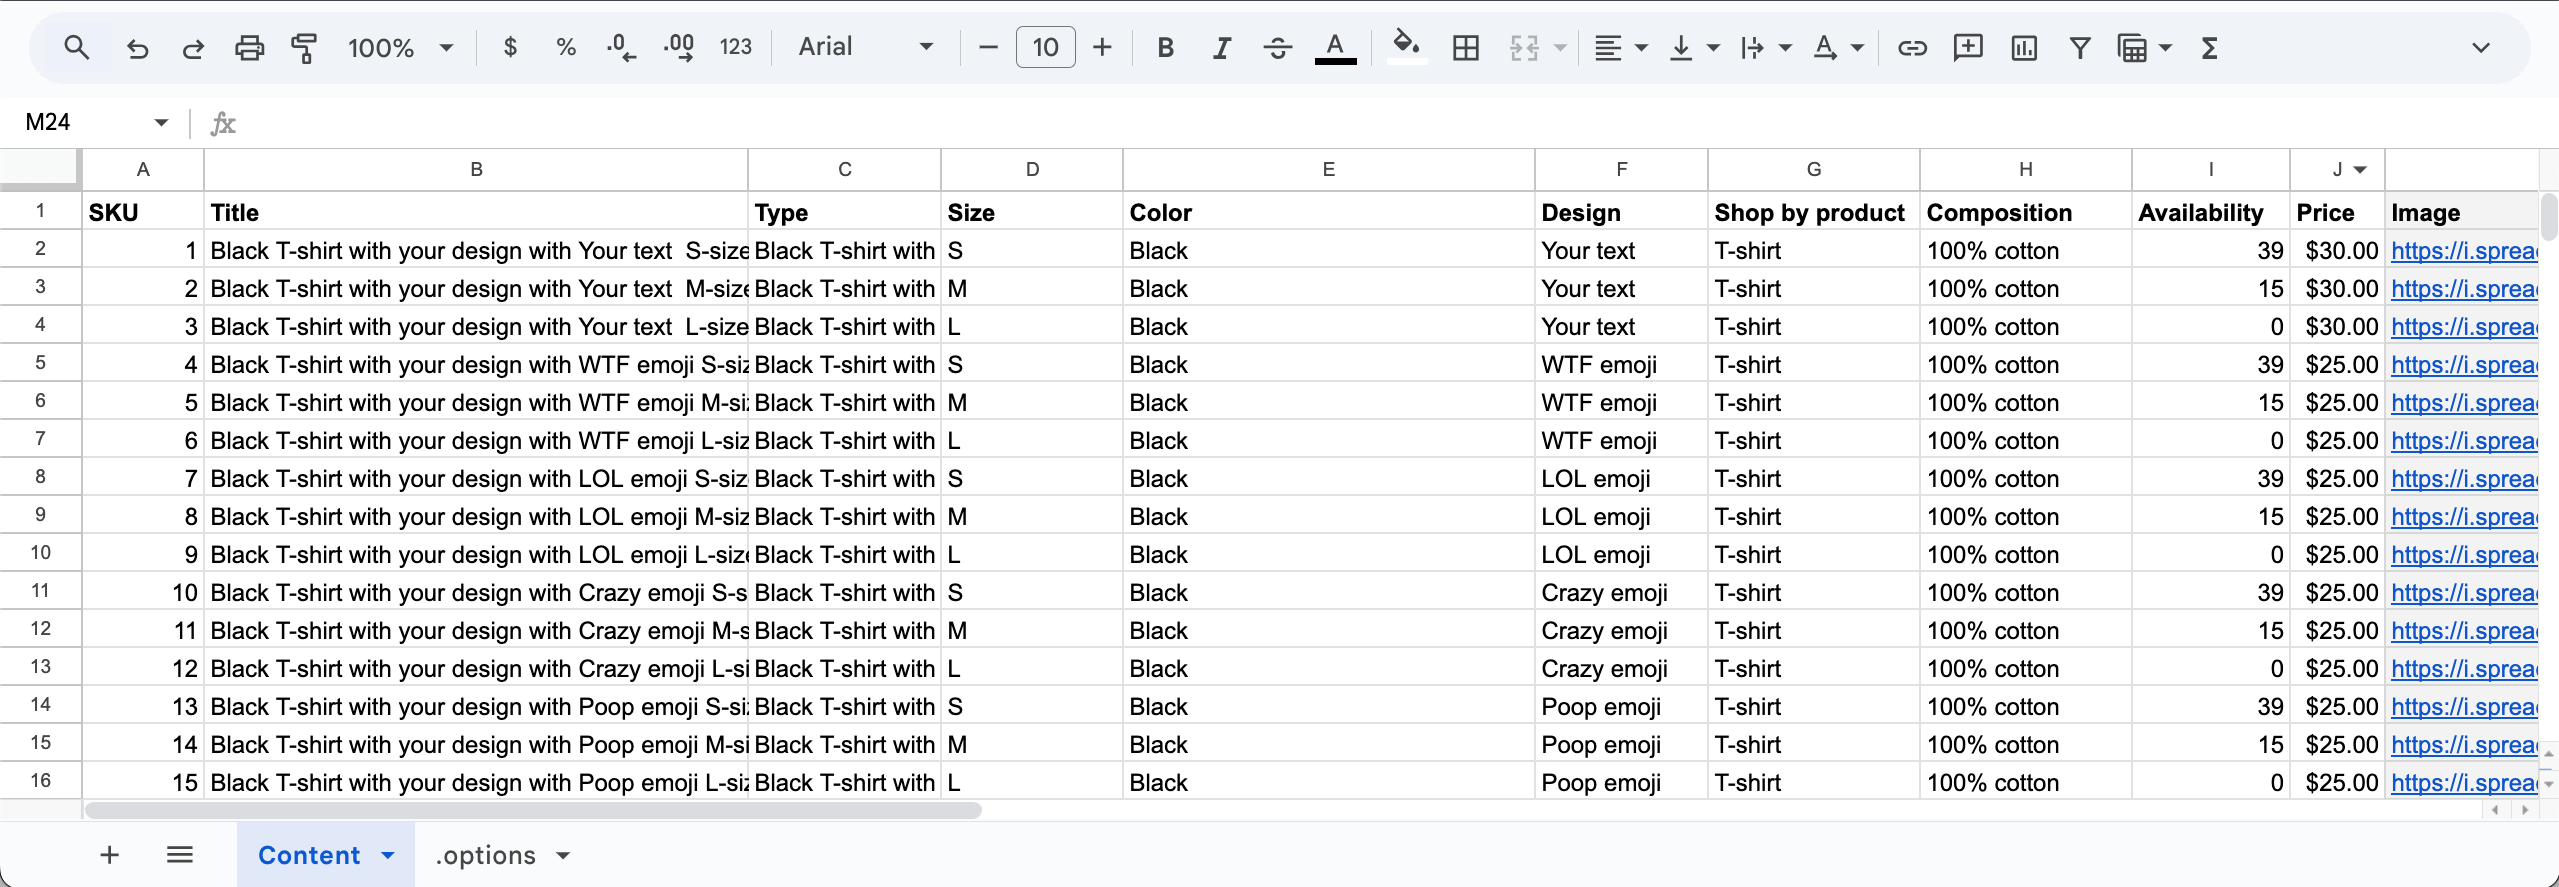Image resolution: width=2559 pixels, height=887 pixels.
Task: Expand merge cells options arrow
Action: (1559, 47)
